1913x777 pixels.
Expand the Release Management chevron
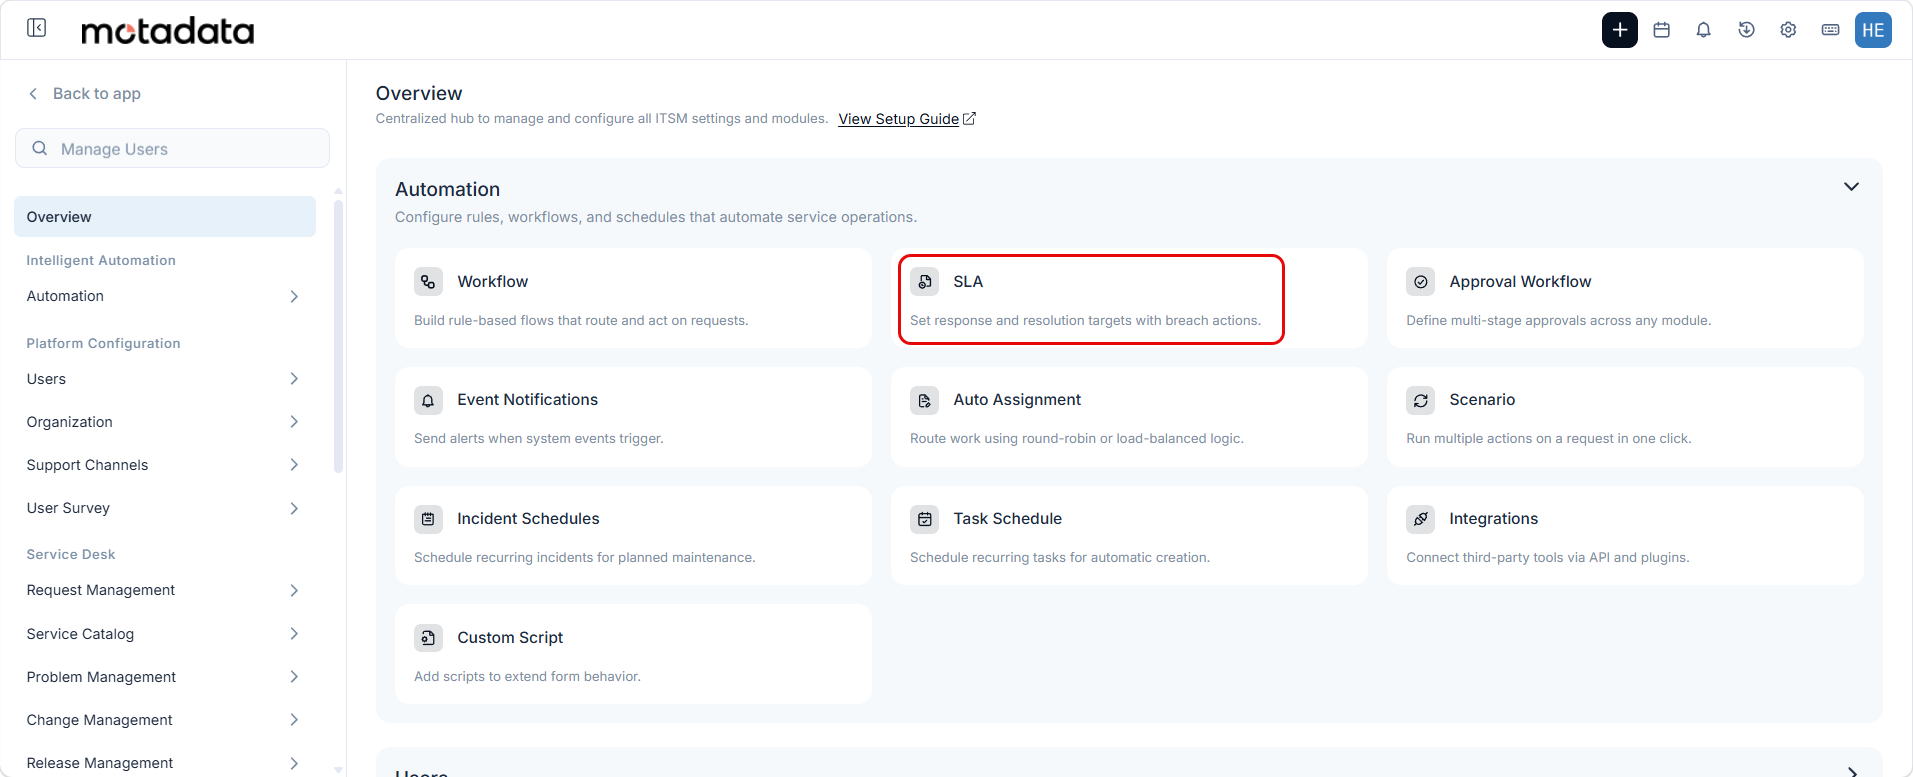coord(294,763)
